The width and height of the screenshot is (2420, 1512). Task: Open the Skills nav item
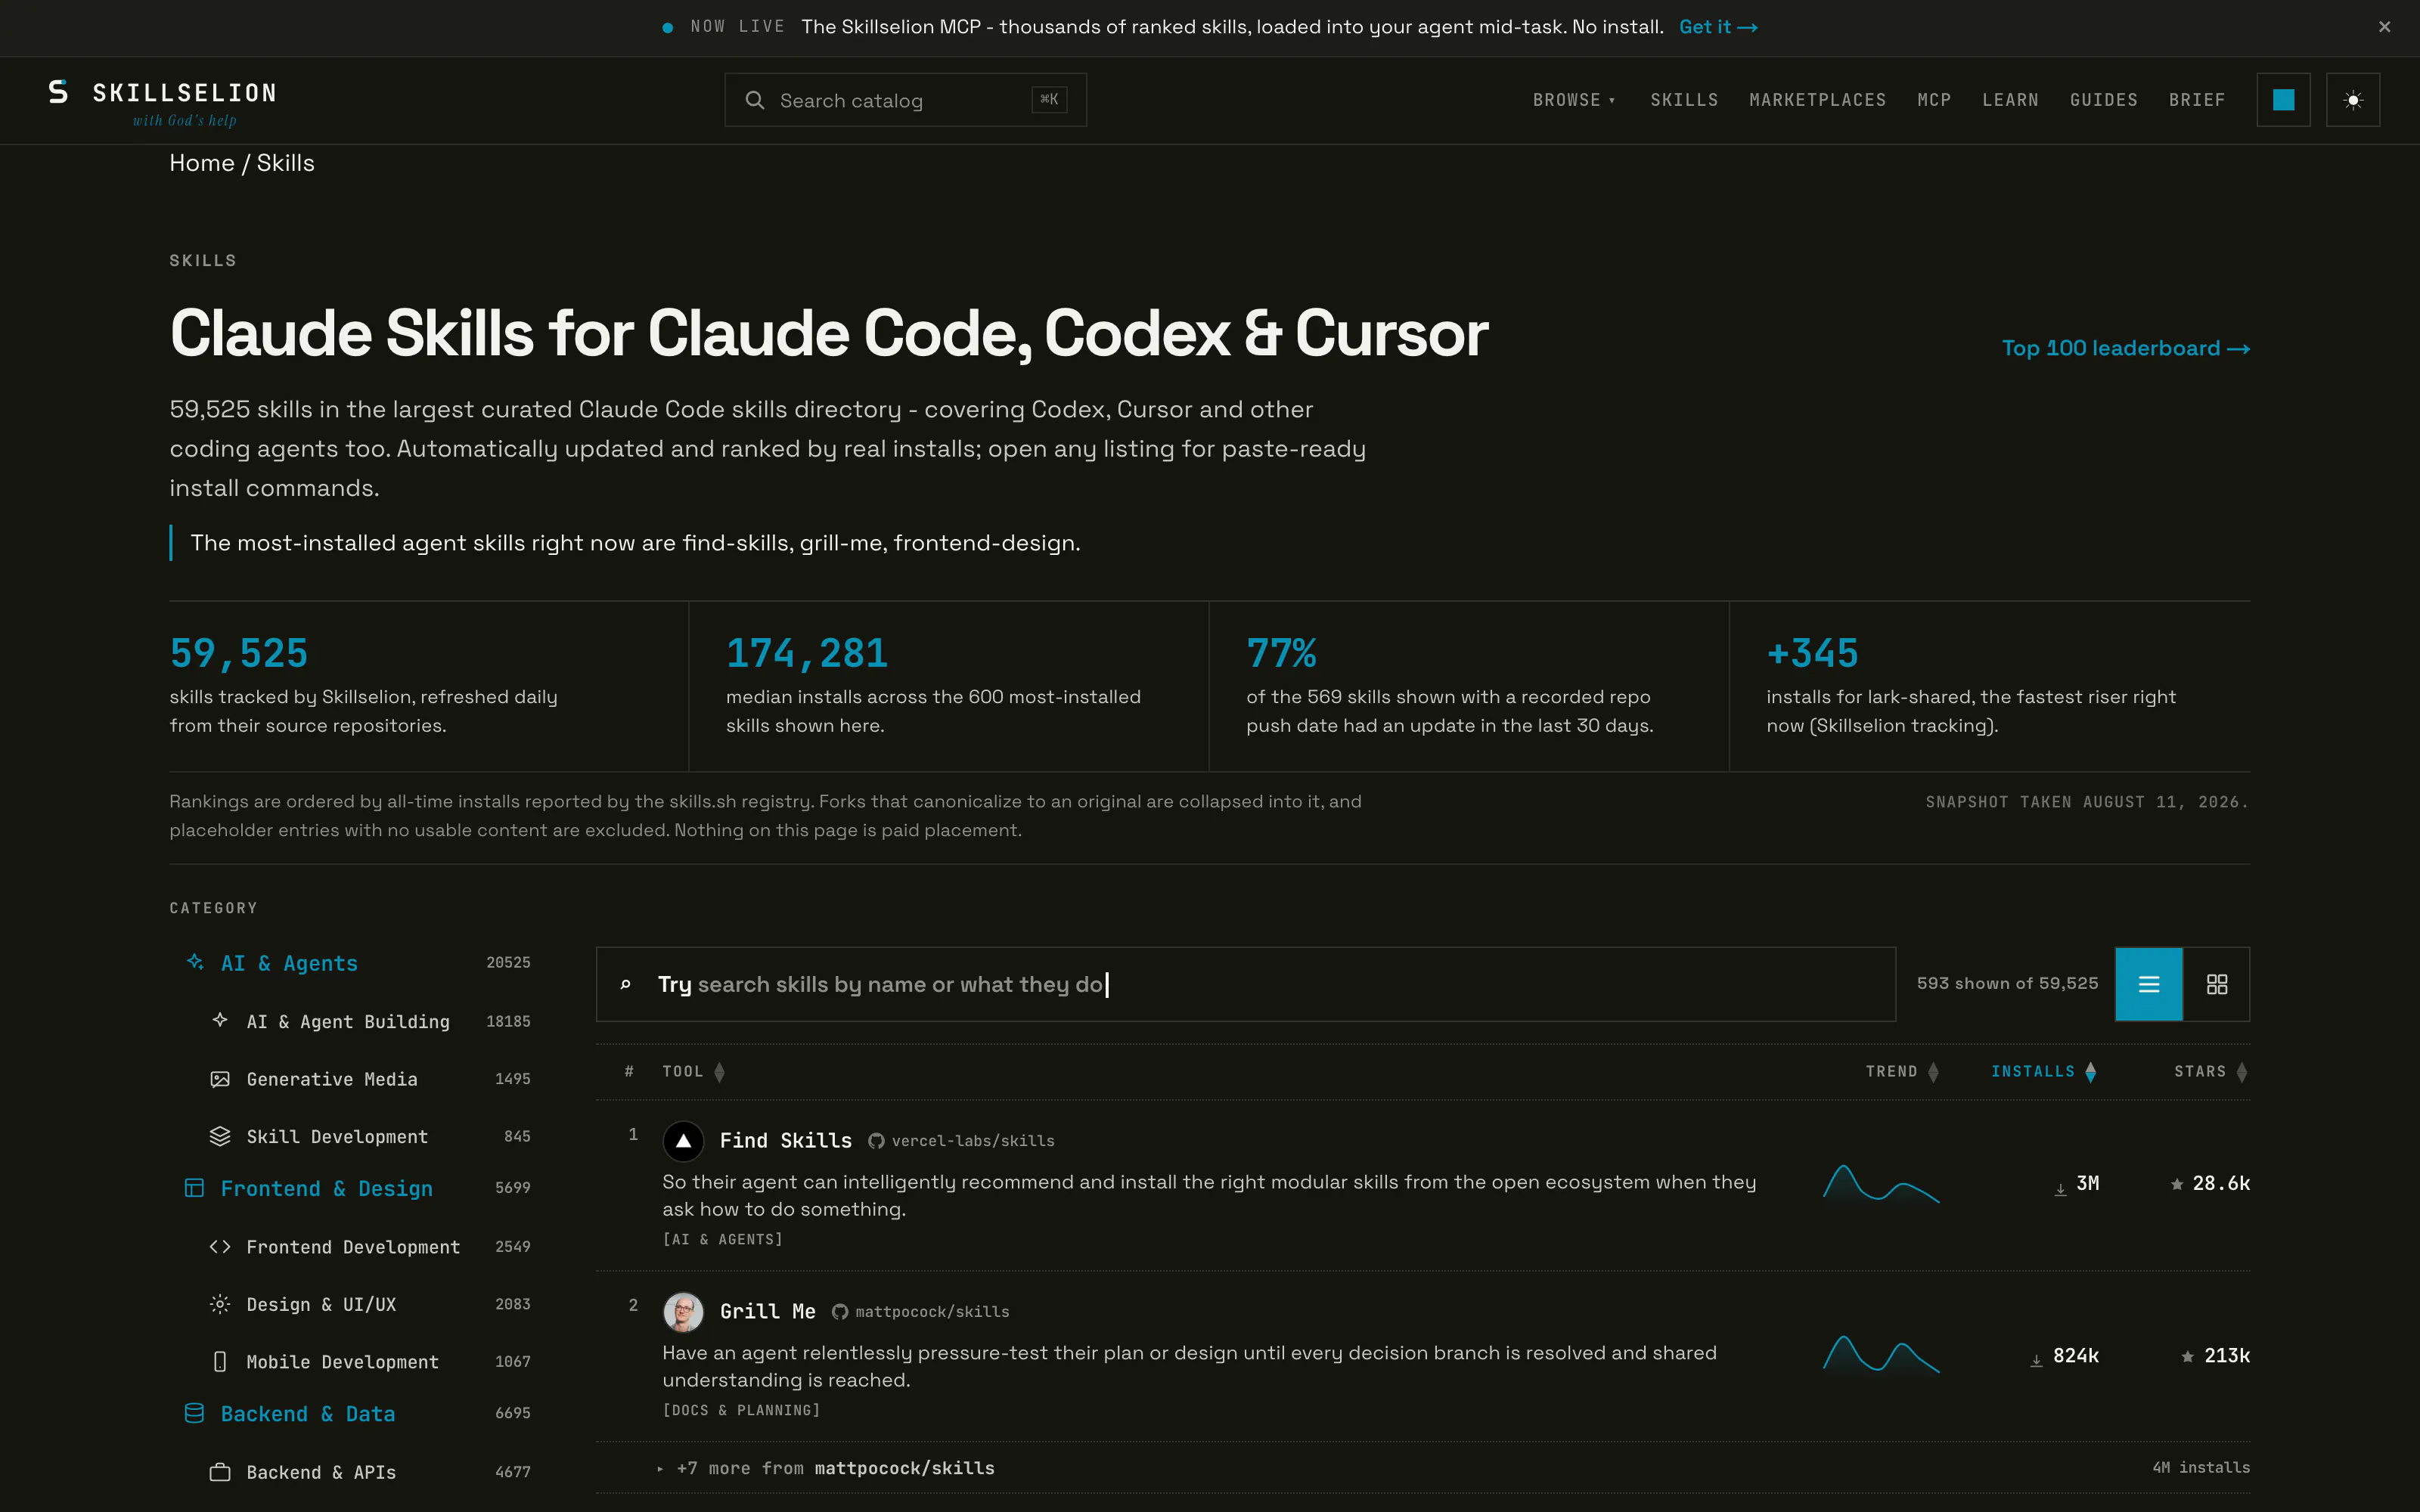[1684, 100]
